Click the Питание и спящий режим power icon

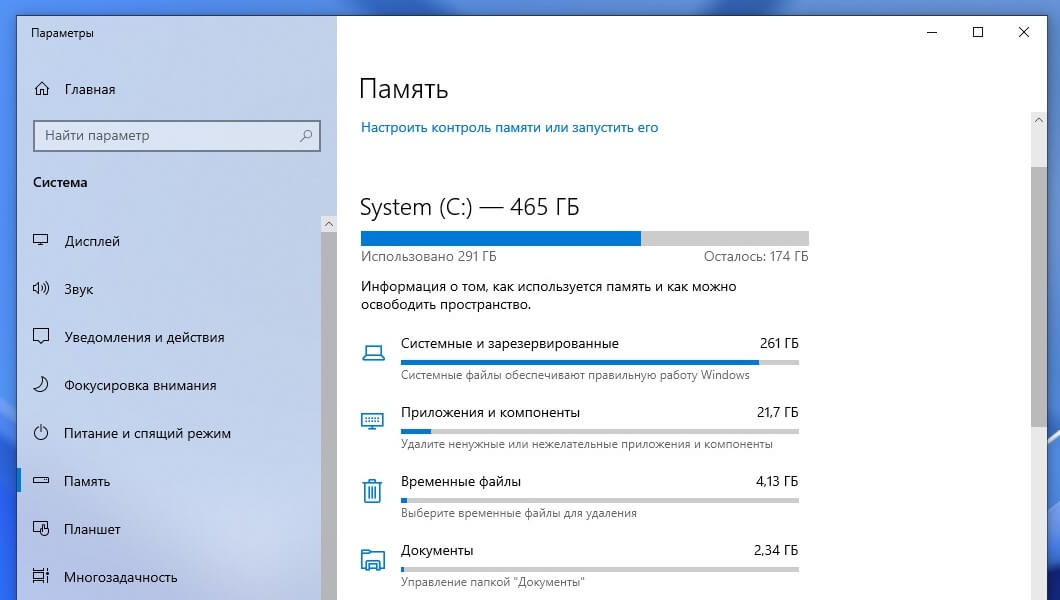coord(41,433)
